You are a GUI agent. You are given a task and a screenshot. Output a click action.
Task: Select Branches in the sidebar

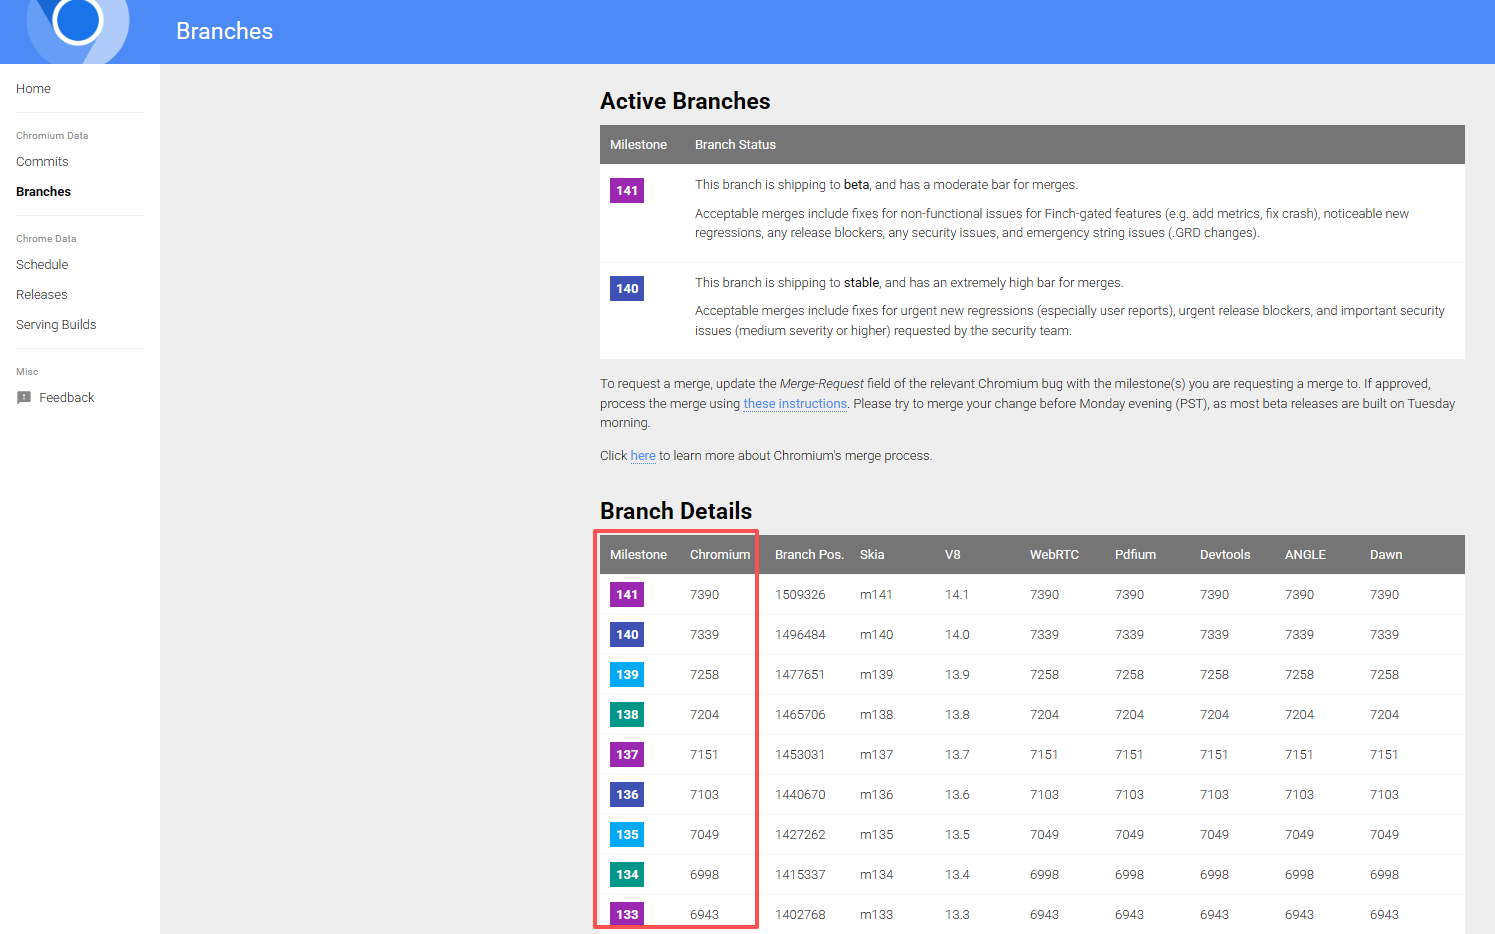(x=43, y=192)
